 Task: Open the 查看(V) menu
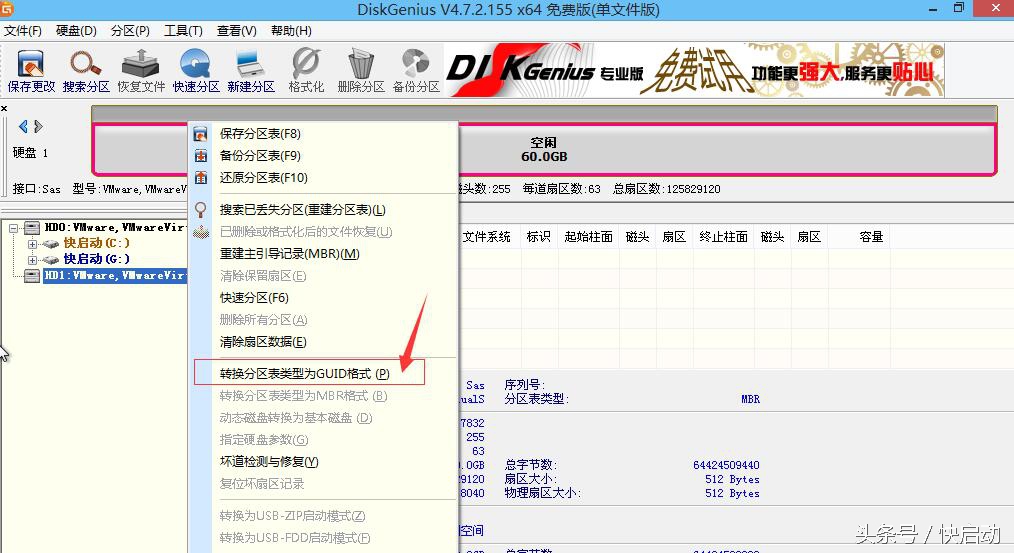click(x=237, y=31)
